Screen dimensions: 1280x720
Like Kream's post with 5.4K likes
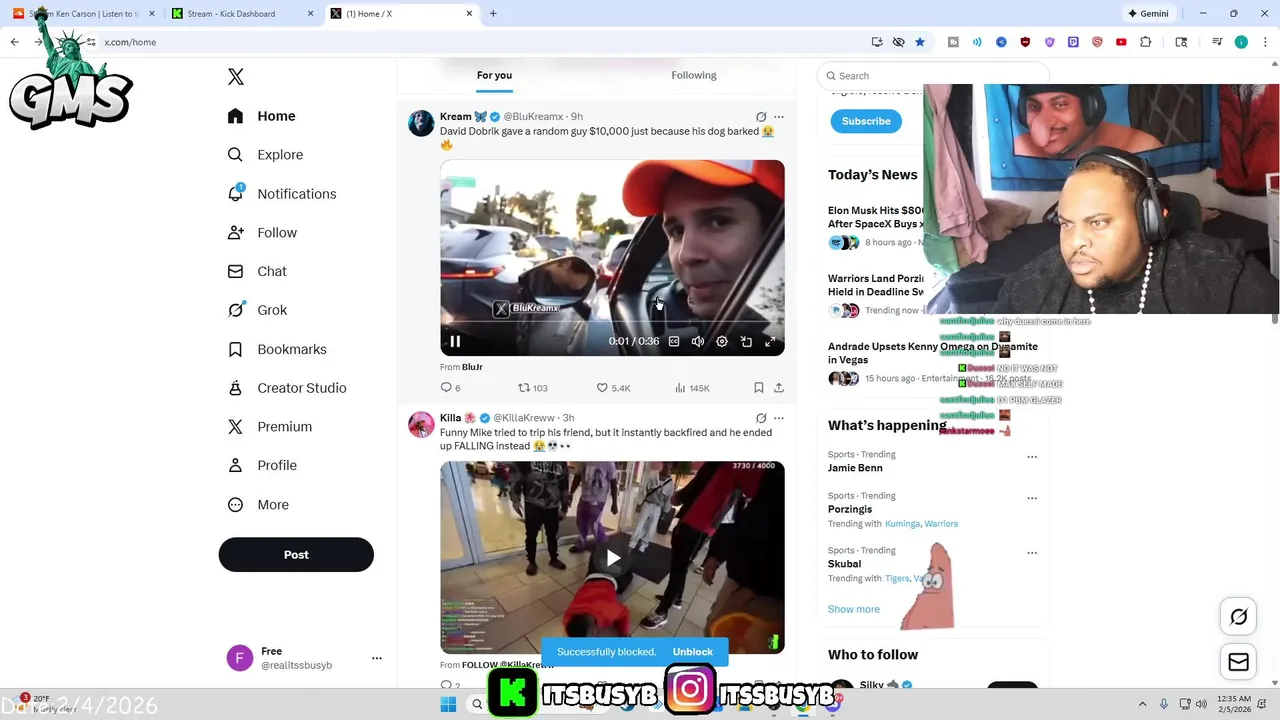pyautogui.click(x=613, y=388)
